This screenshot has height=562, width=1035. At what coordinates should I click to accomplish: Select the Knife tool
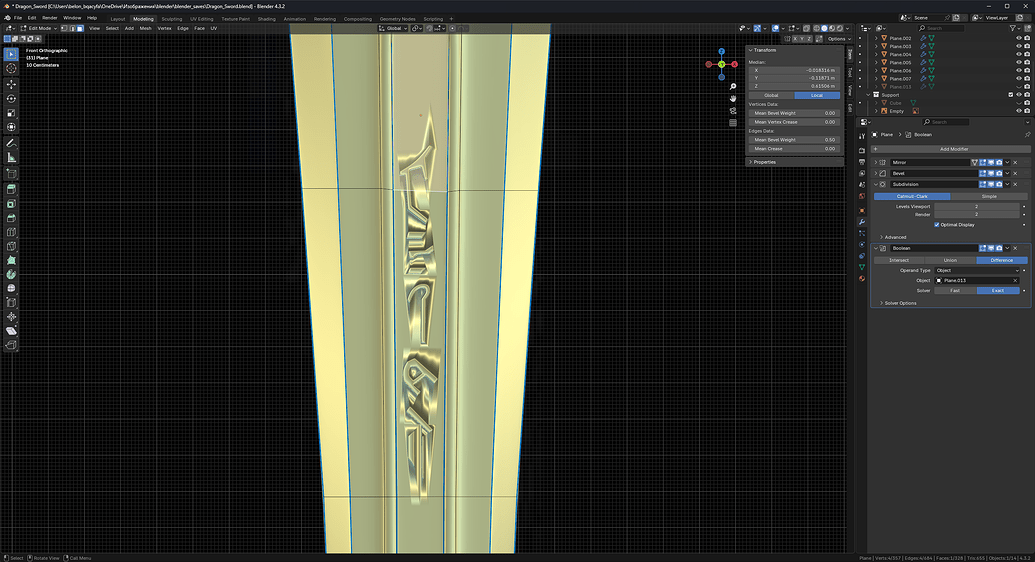(x=11, y=246)
